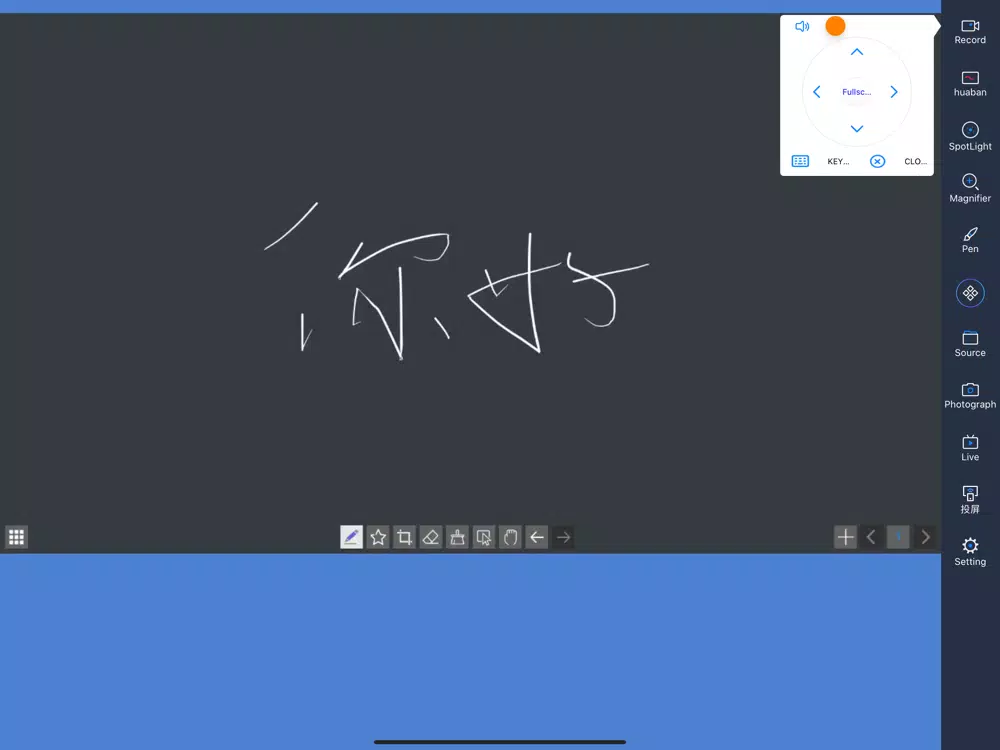
Task: Open the Record option in sidebar
Action: [x=969, y=31]
